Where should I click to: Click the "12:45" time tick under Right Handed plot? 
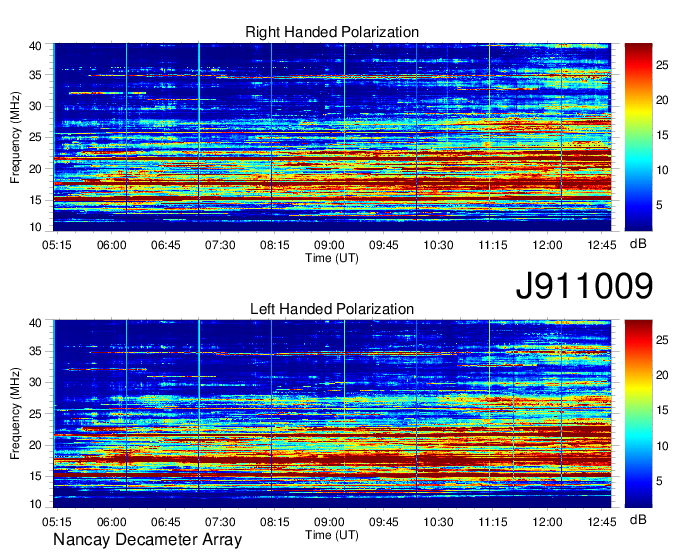602,245
